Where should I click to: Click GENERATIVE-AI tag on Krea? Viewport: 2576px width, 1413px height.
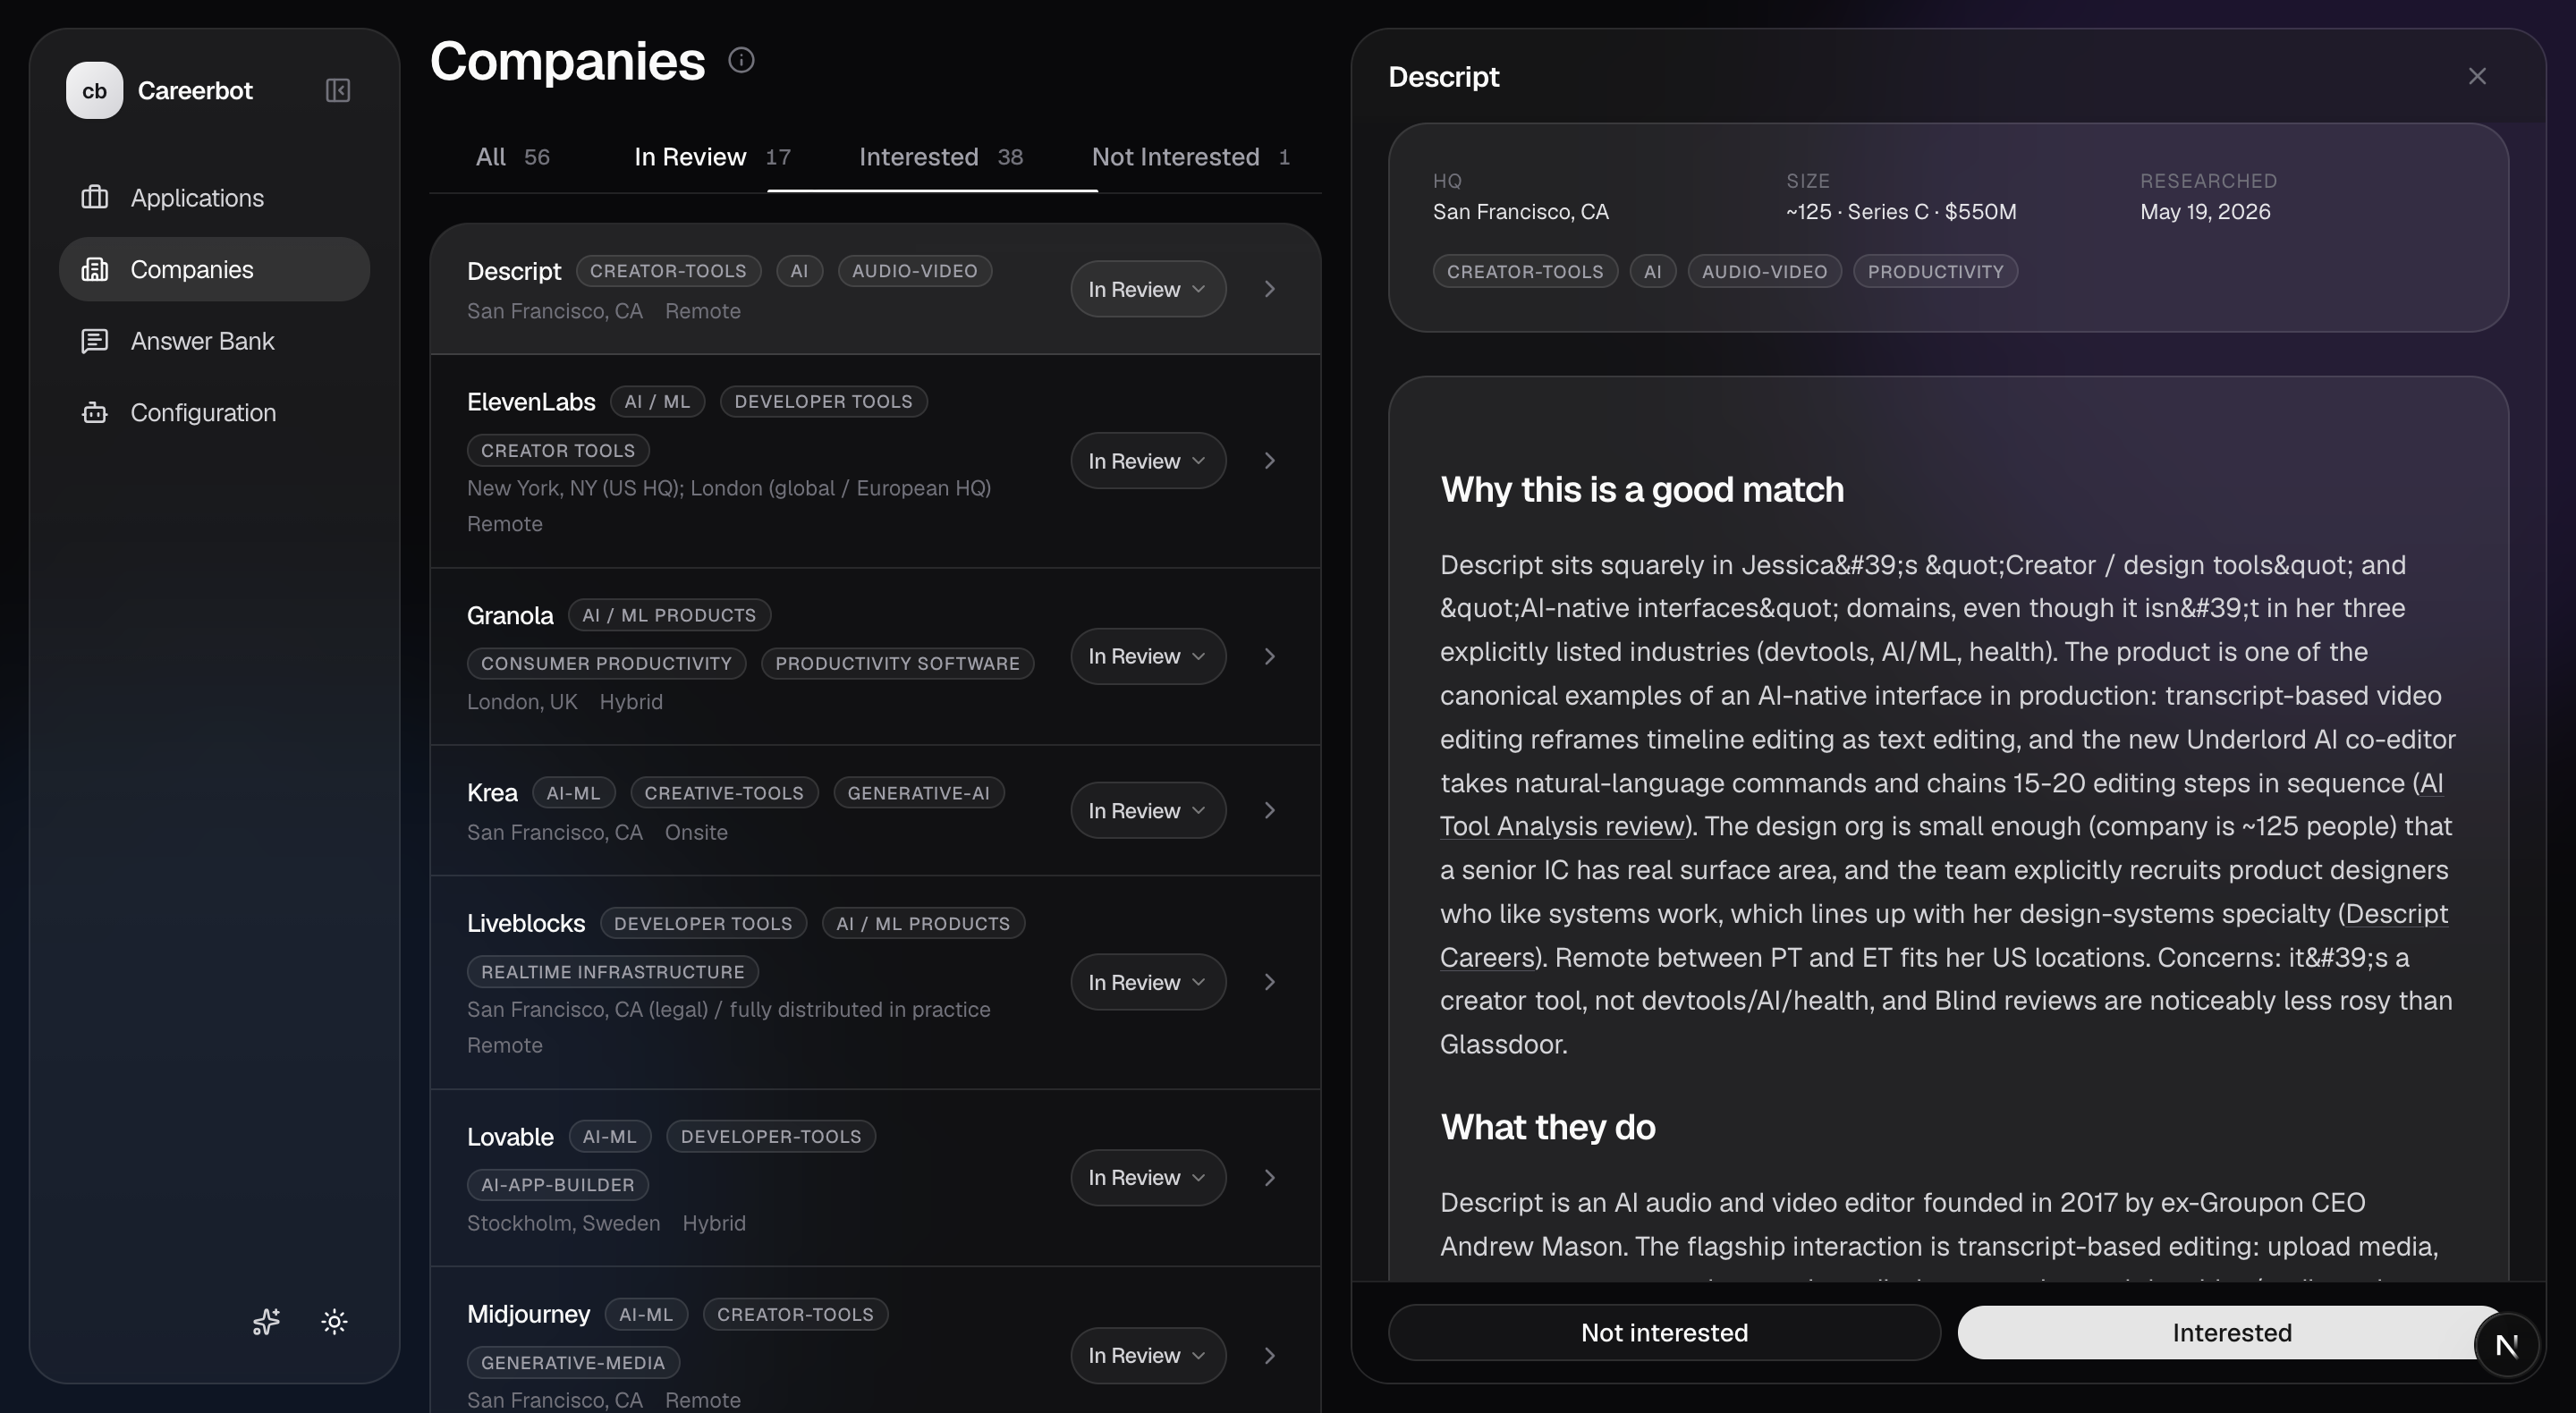coord(918,793)
